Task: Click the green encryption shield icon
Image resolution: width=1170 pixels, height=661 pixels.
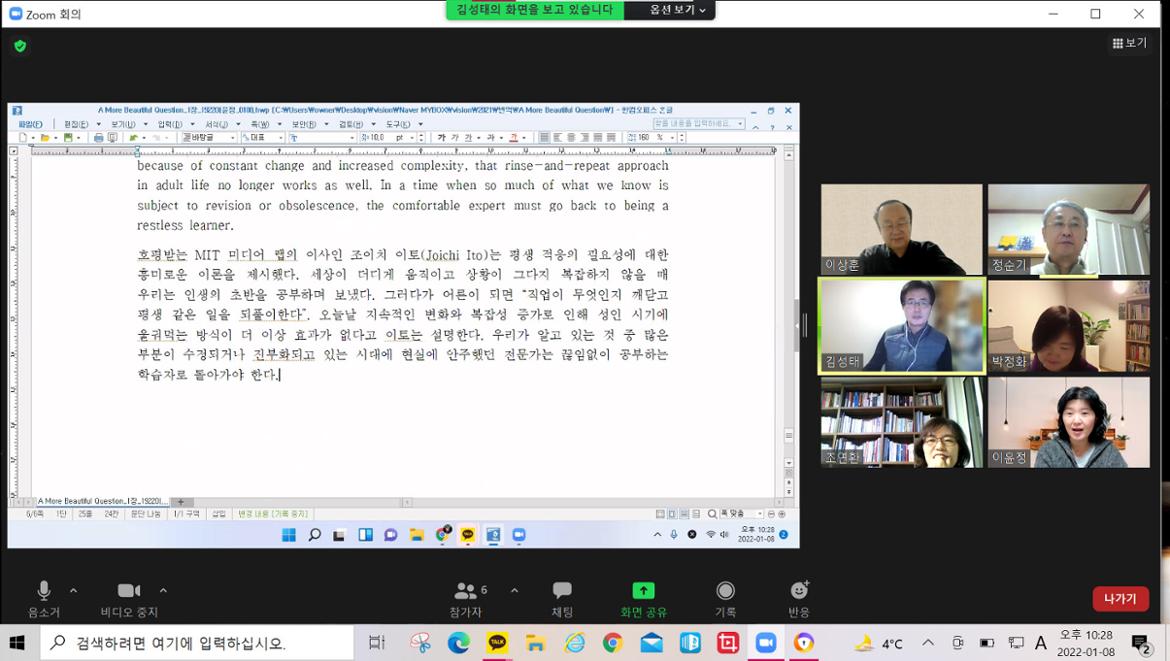Action: click(20, 46)
